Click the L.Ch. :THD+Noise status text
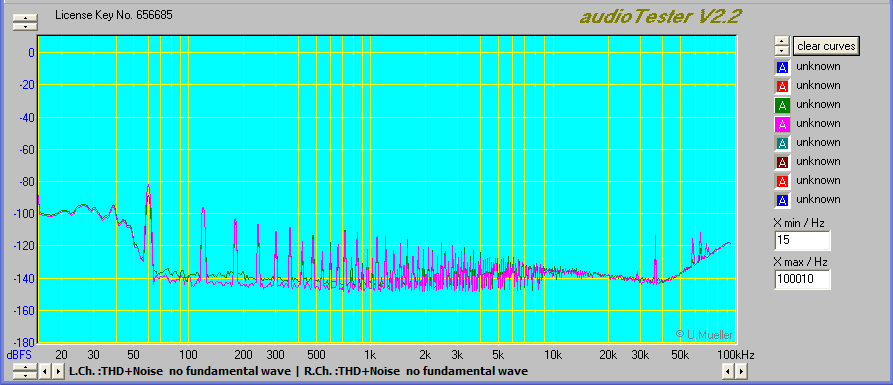Screen dimensions: 893x385 tap(179, 371)
